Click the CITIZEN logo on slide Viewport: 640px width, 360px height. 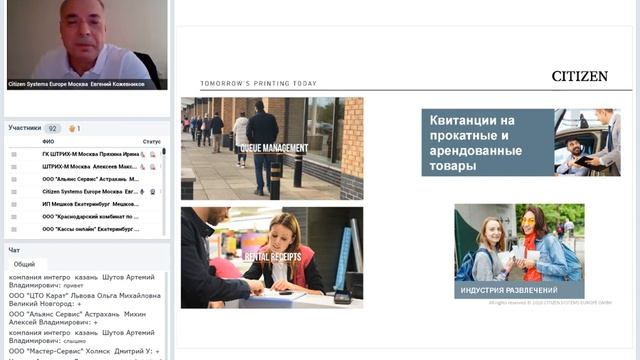(x=580, y=76)
